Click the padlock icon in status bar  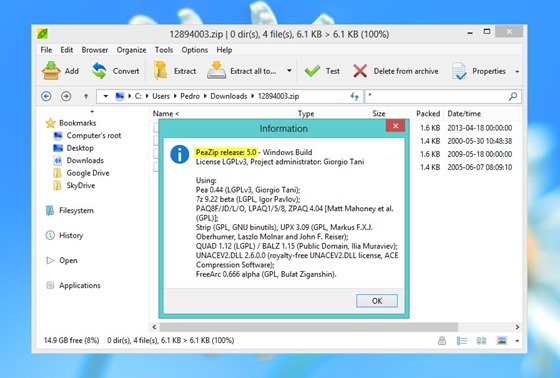442,340
